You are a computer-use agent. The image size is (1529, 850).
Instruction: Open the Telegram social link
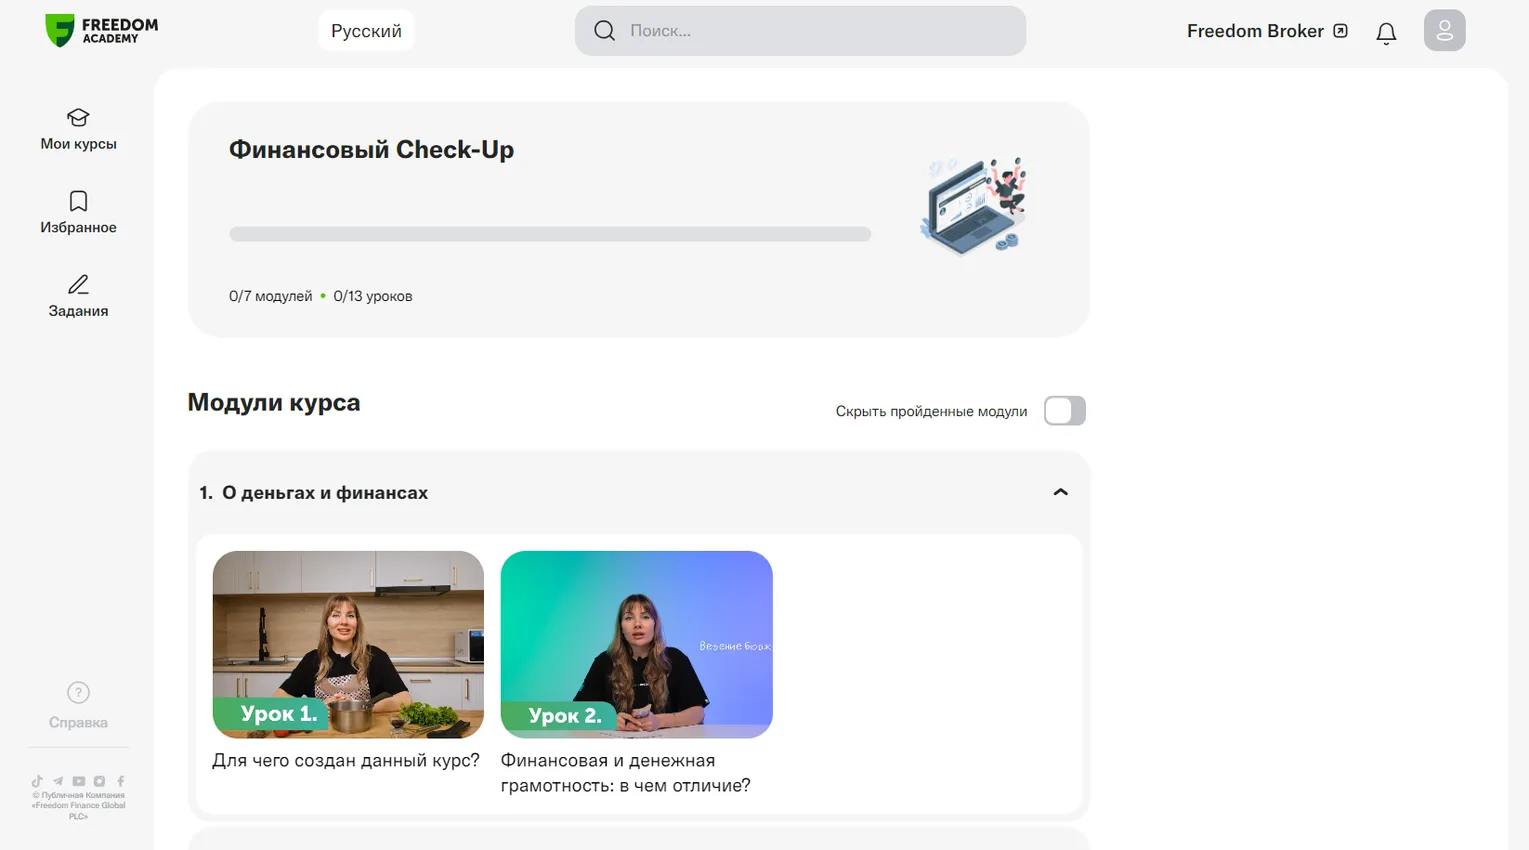[58, 781]
